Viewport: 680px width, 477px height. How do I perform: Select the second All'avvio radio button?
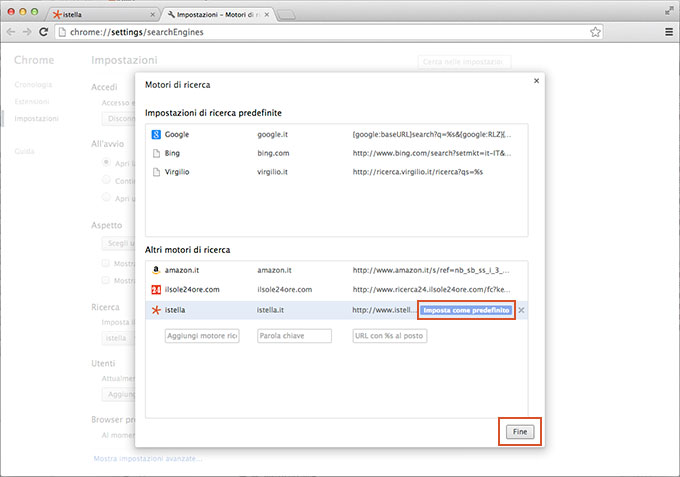pos(106,179)
